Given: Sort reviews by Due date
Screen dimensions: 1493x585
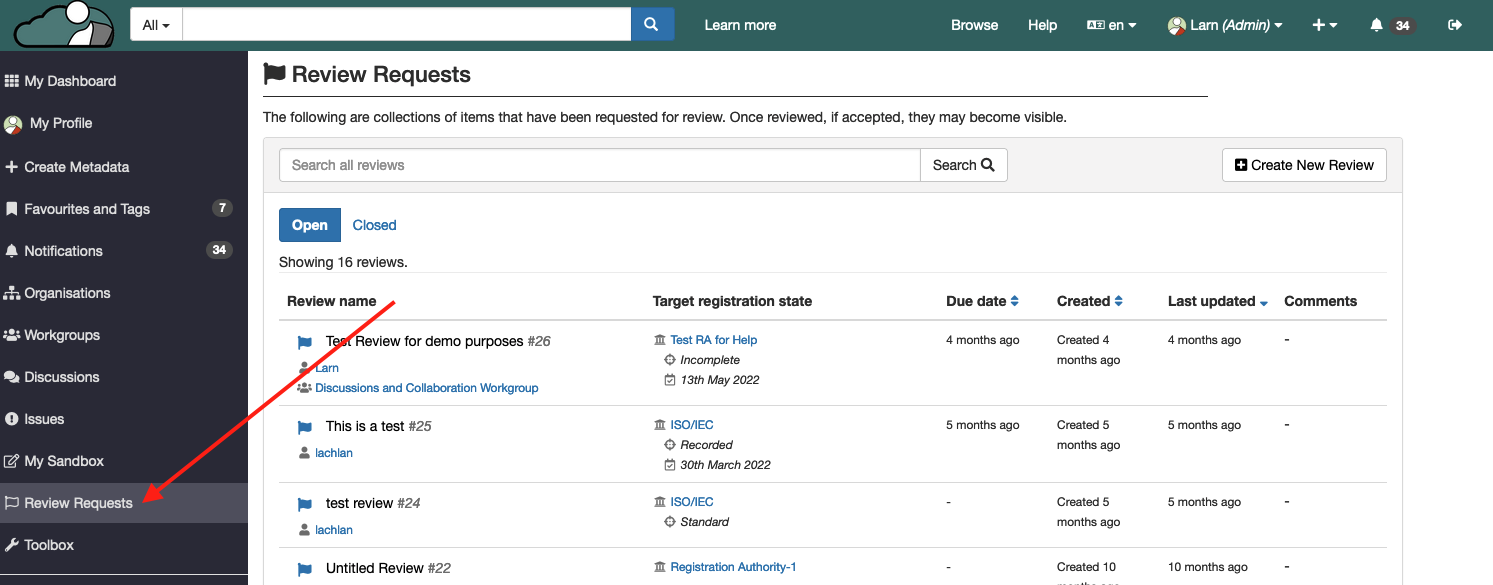Looking at the screenshot, I should pos(982,301).
